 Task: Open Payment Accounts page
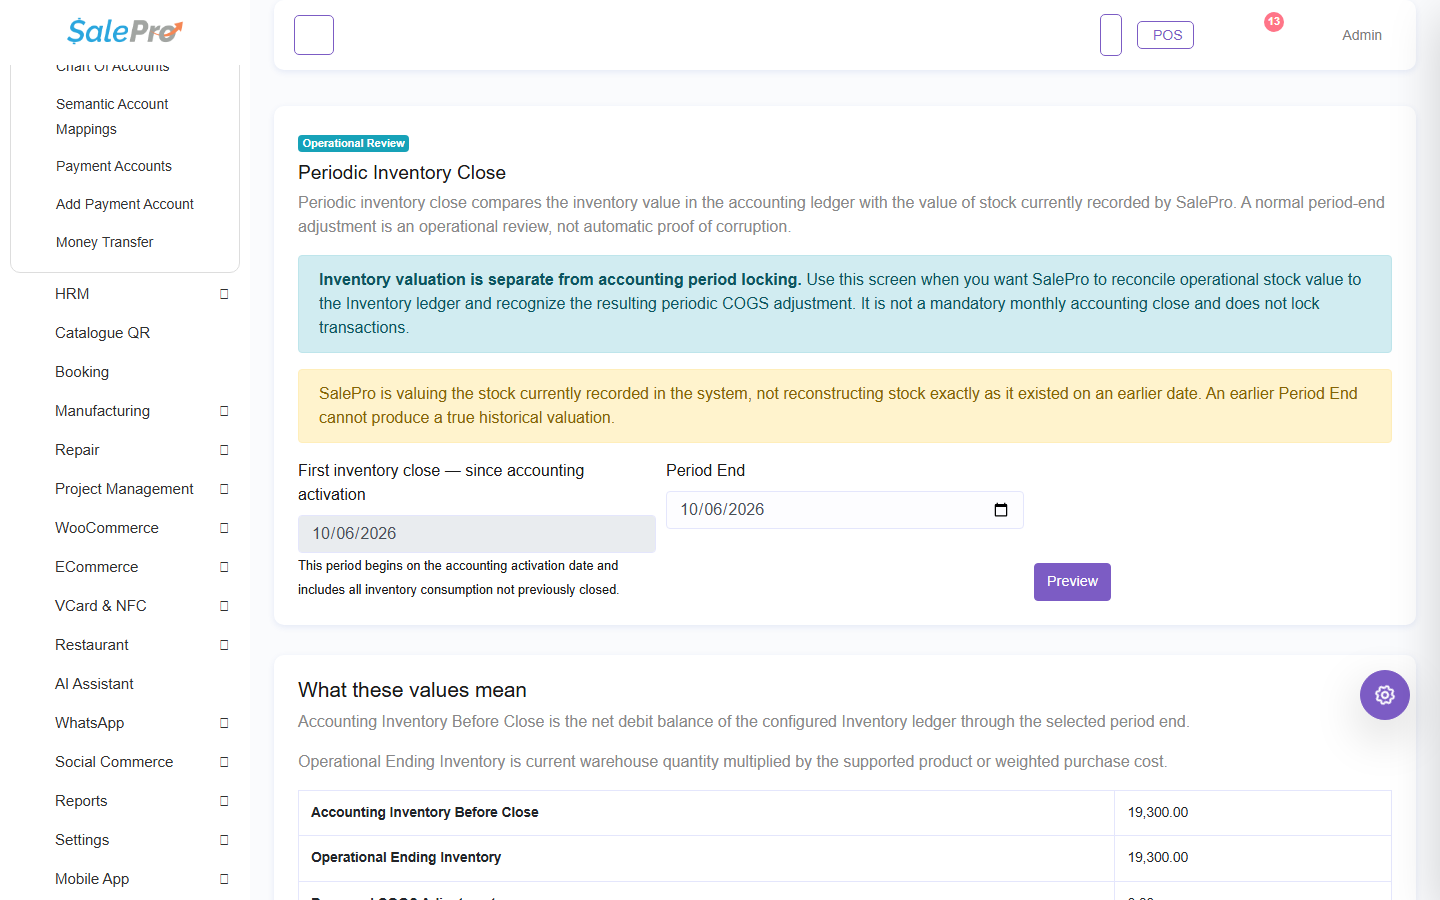(x=114, y=166)
